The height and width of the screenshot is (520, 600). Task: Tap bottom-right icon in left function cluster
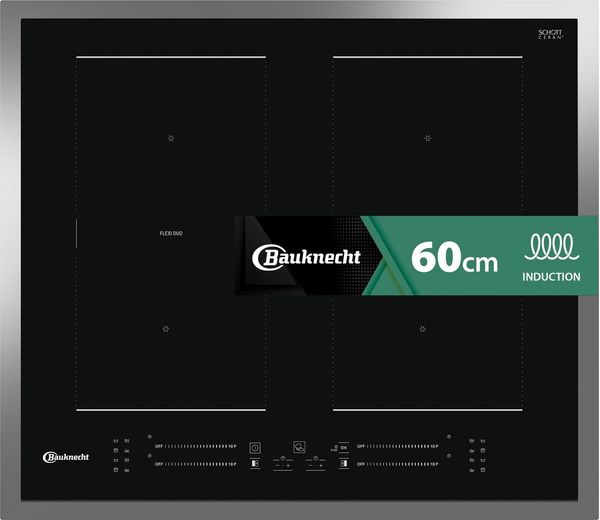[127, 470]
